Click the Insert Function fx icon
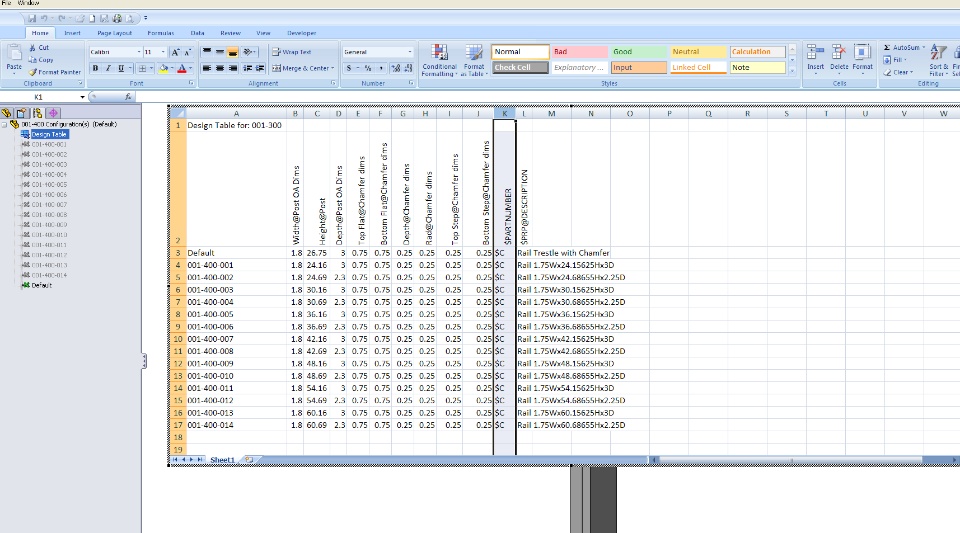Viewport: 960px width, 533px height. tap(128, 97)
